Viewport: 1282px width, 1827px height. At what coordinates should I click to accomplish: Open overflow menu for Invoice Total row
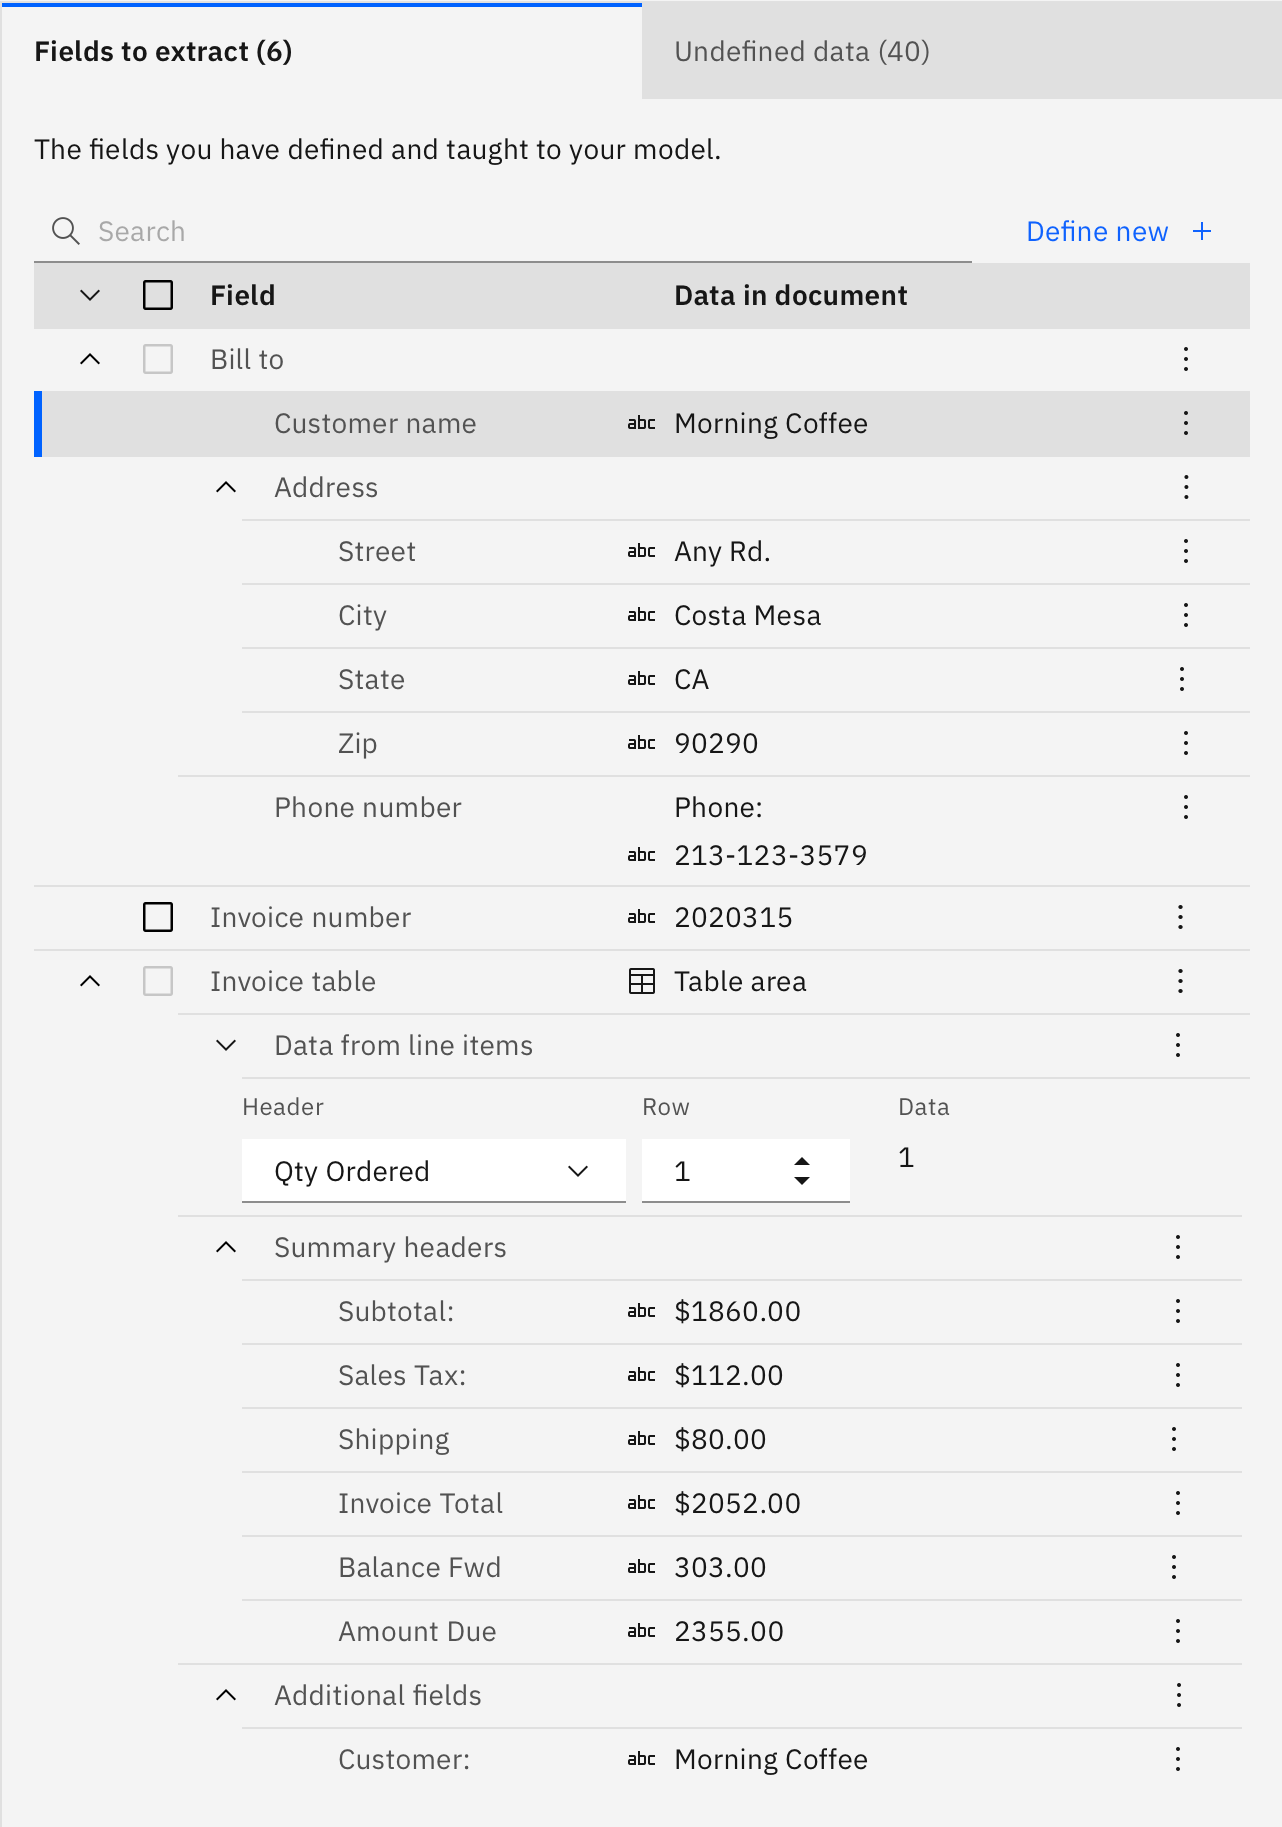coord(1177,1503)
